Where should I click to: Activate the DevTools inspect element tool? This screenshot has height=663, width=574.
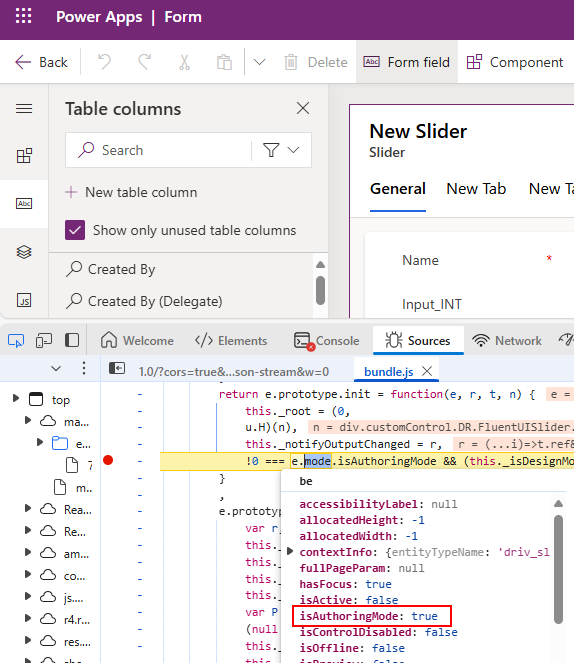tap(16, 340)
